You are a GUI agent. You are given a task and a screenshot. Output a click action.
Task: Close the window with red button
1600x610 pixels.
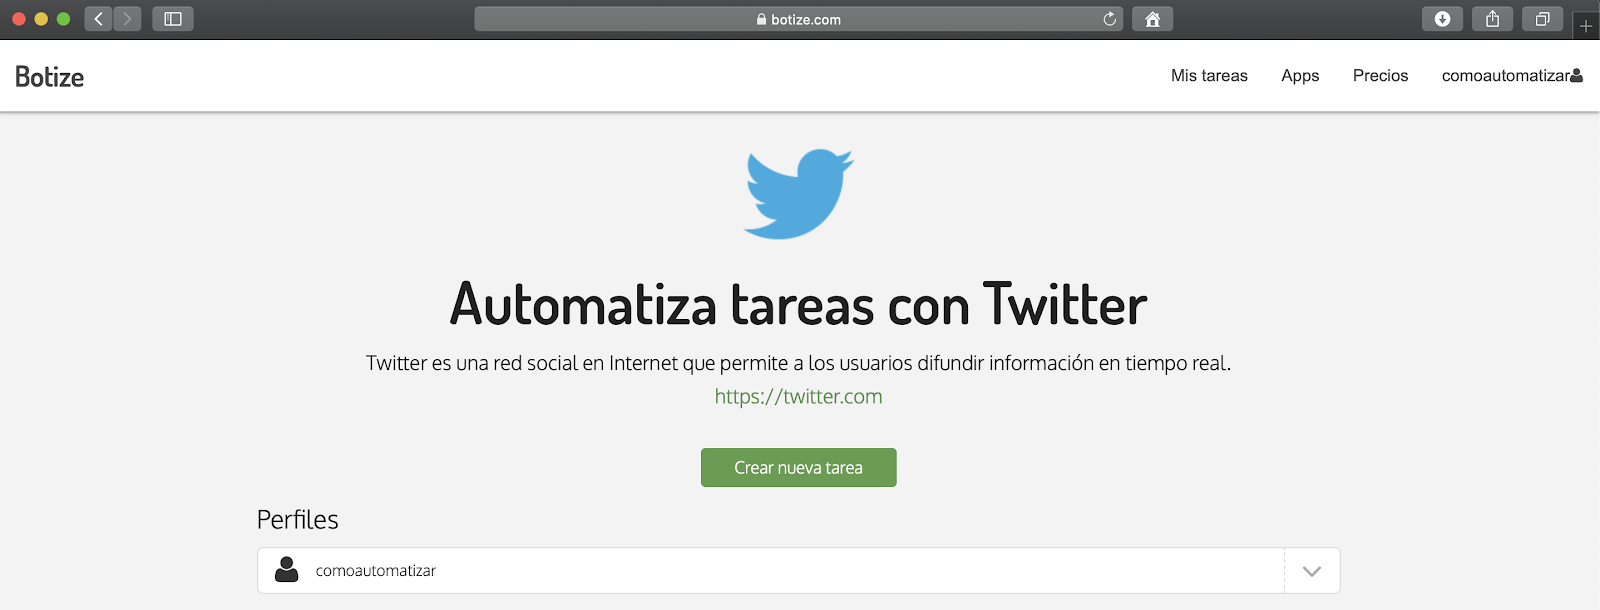(18, 19)
